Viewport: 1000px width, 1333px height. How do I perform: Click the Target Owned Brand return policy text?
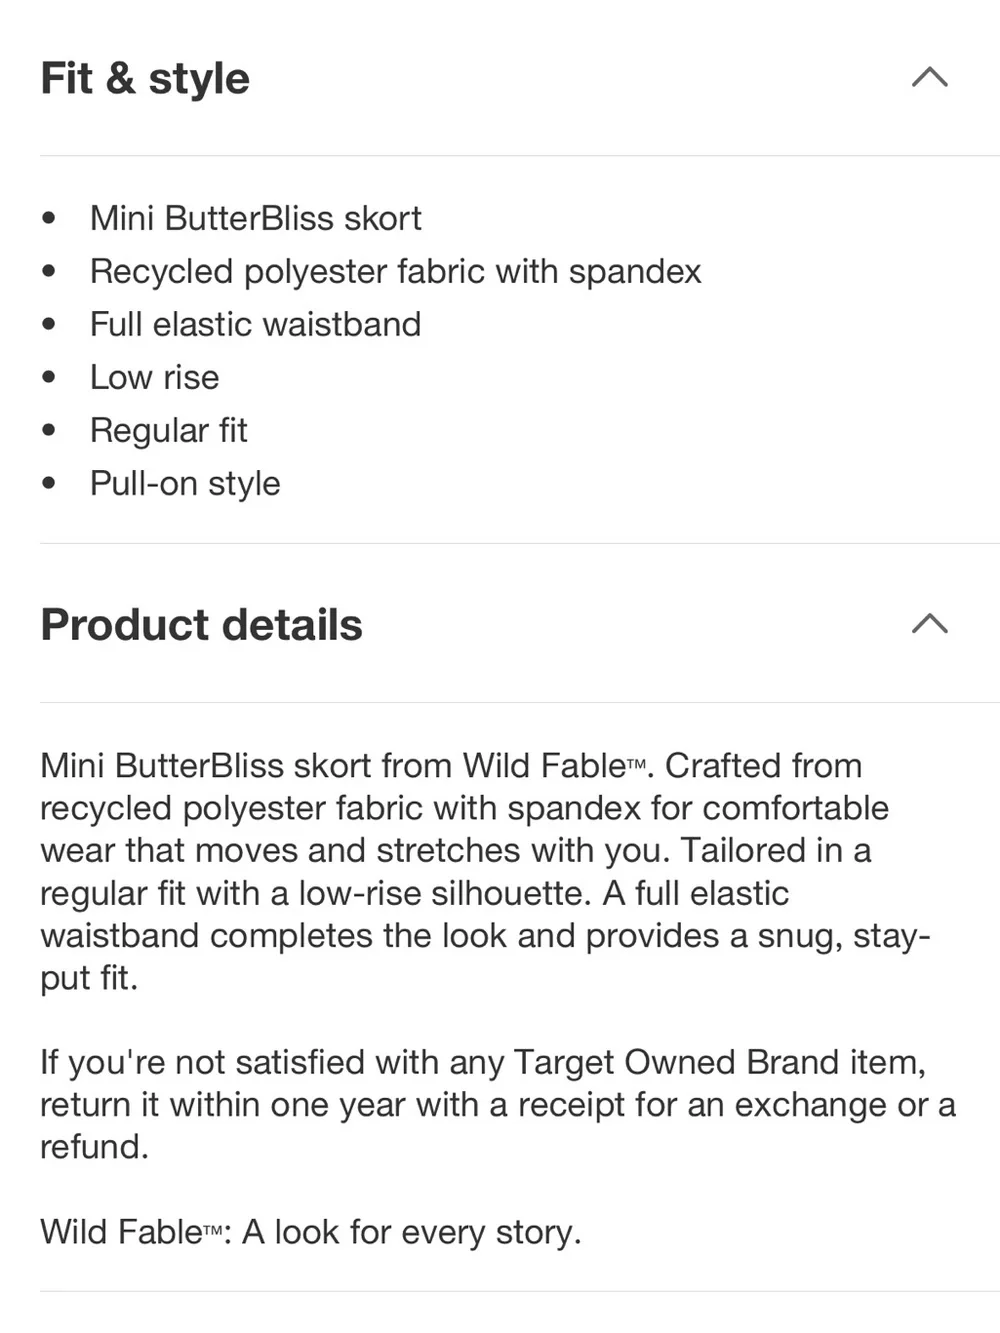pos(498,1104)
